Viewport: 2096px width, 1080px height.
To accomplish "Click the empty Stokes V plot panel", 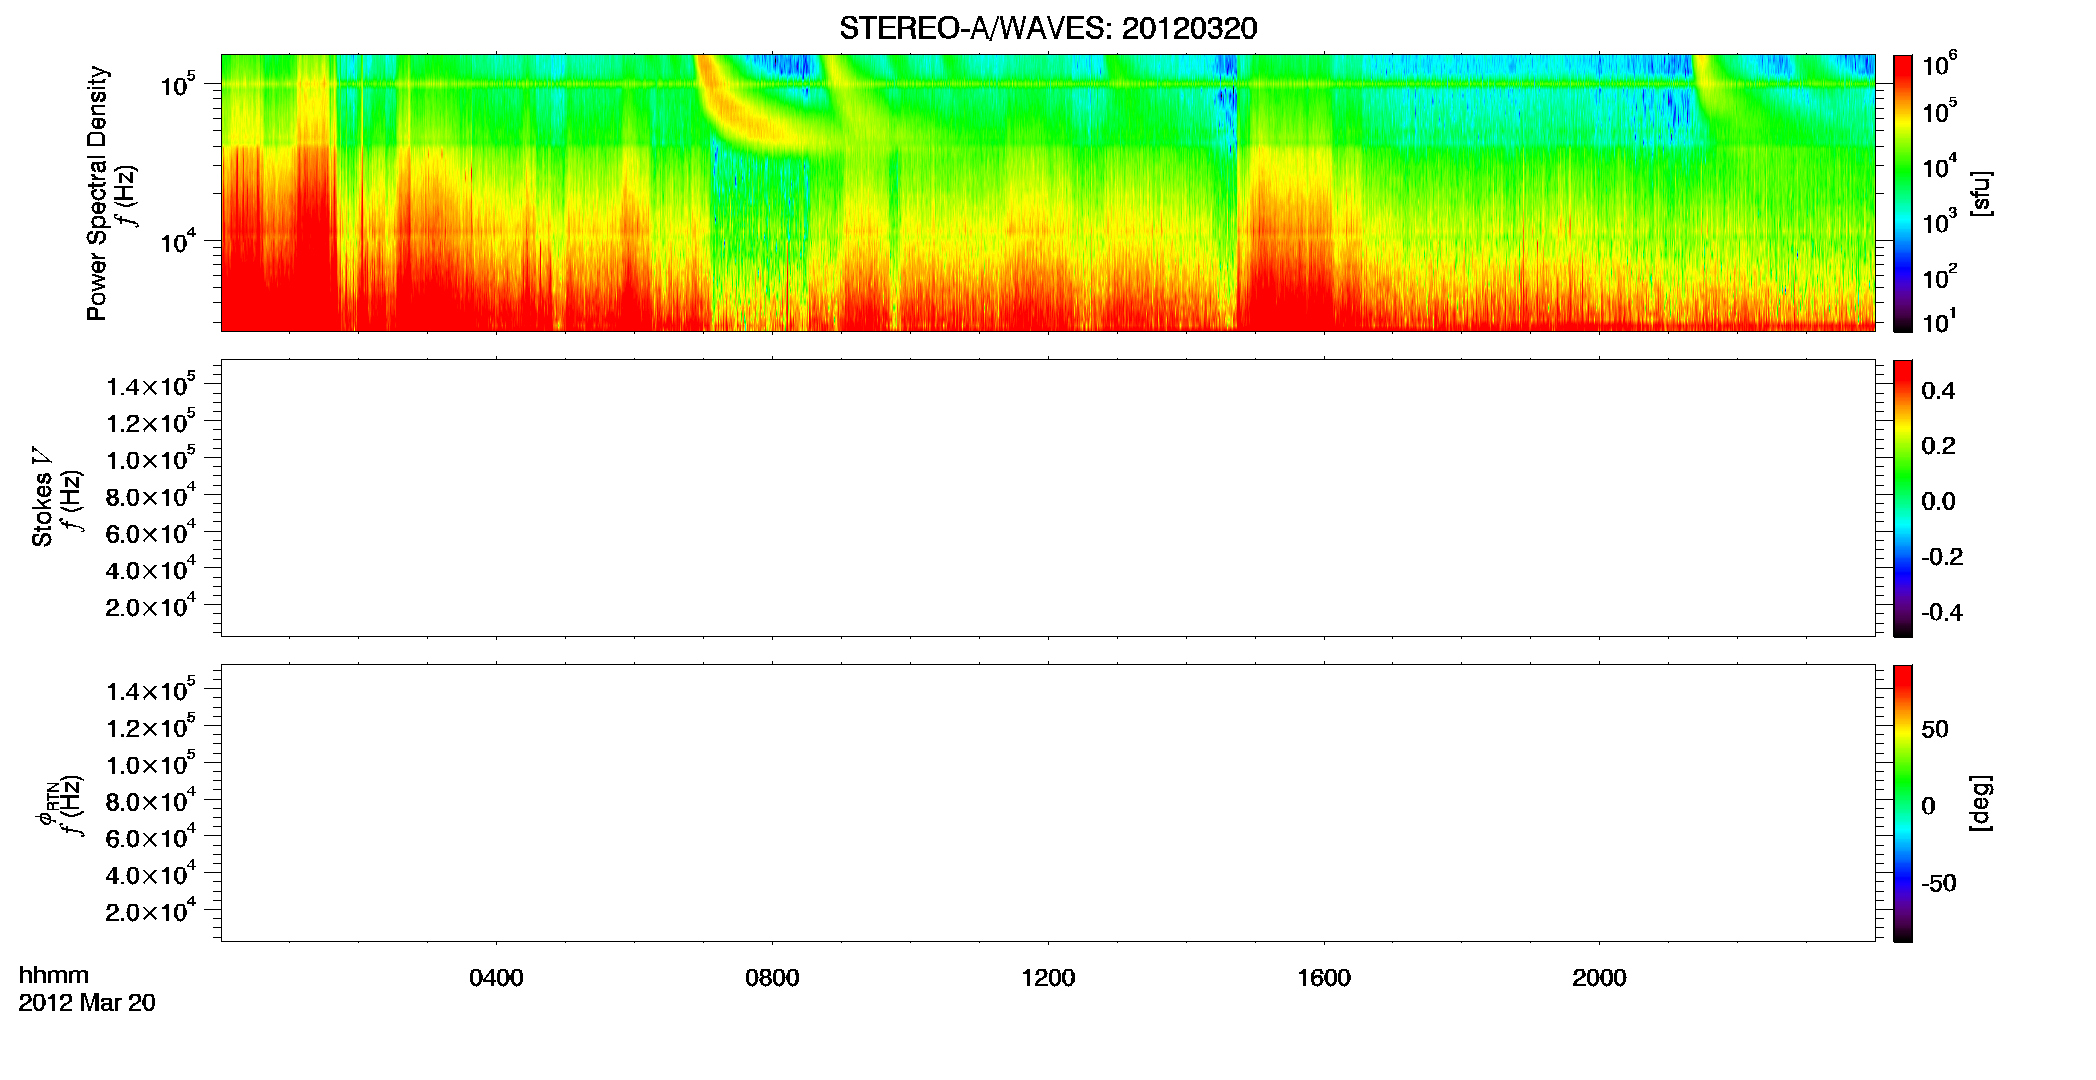I will [x=1048, y=498].
